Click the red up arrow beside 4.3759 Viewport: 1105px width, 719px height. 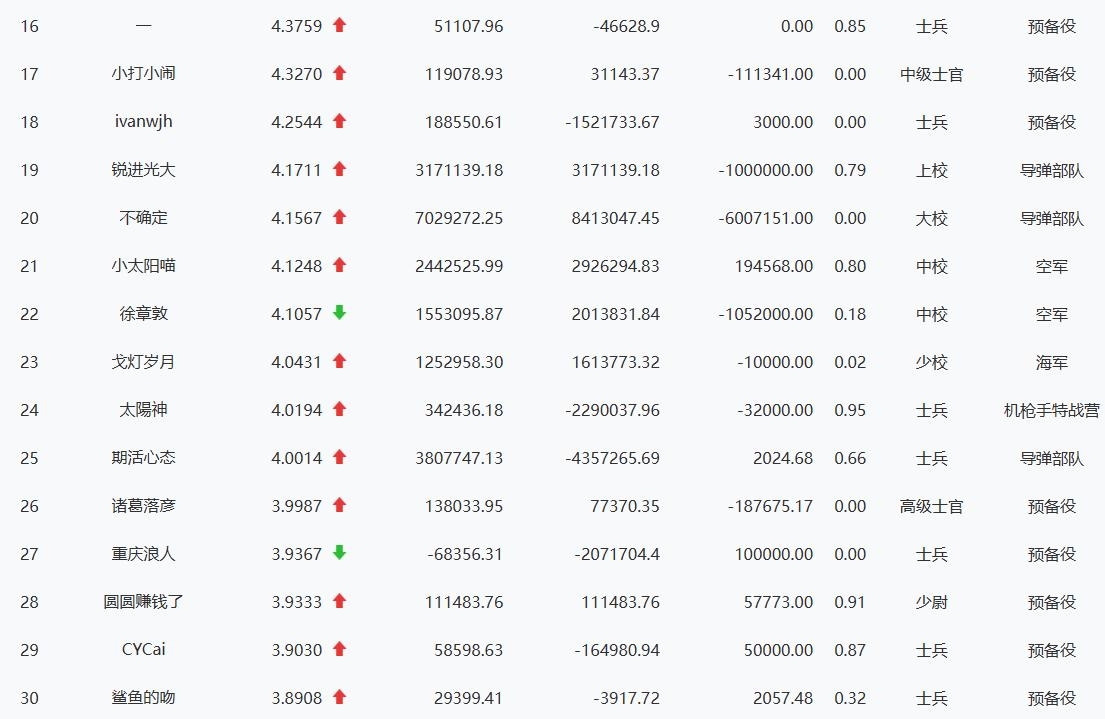[339, 26]
